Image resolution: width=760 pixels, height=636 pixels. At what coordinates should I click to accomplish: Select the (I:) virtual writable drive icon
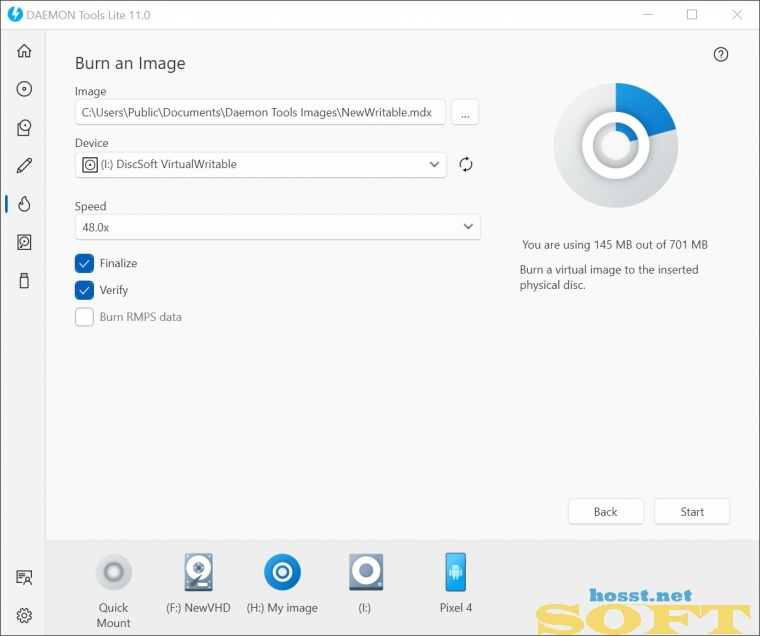click(x=366, y=572)
